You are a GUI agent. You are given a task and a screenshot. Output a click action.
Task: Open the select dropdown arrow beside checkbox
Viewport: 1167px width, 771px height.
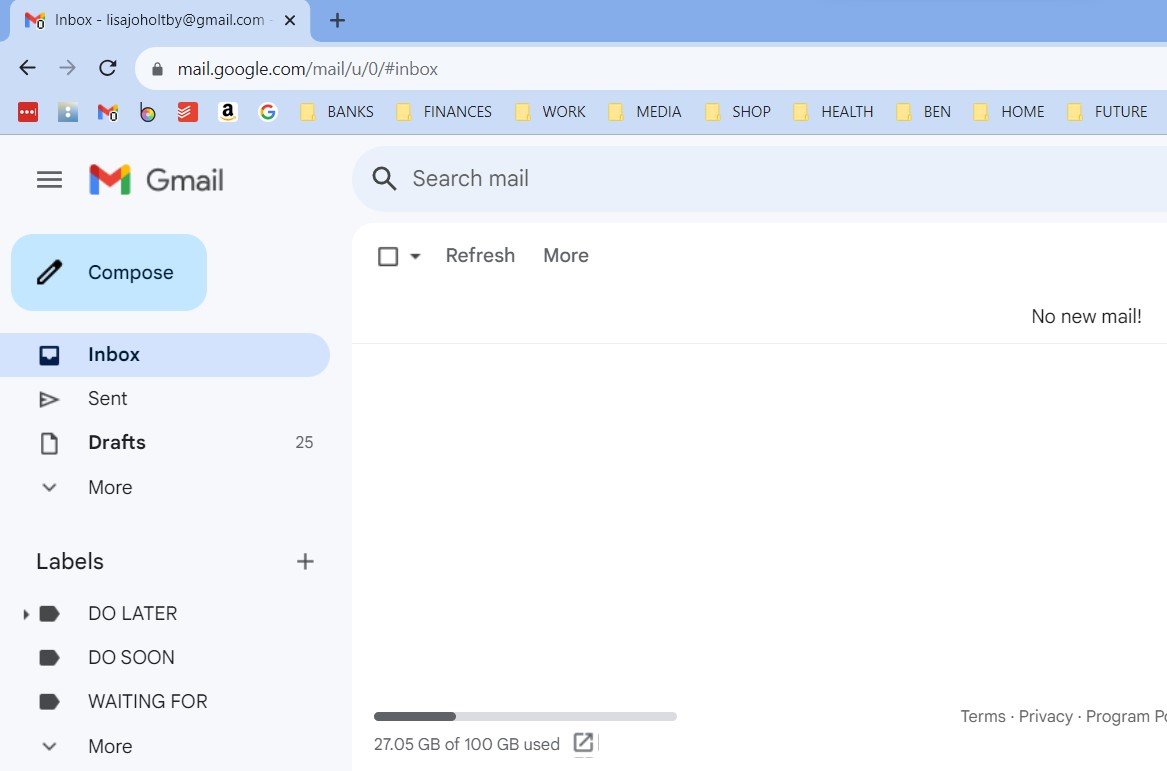(x=415, y=256)
